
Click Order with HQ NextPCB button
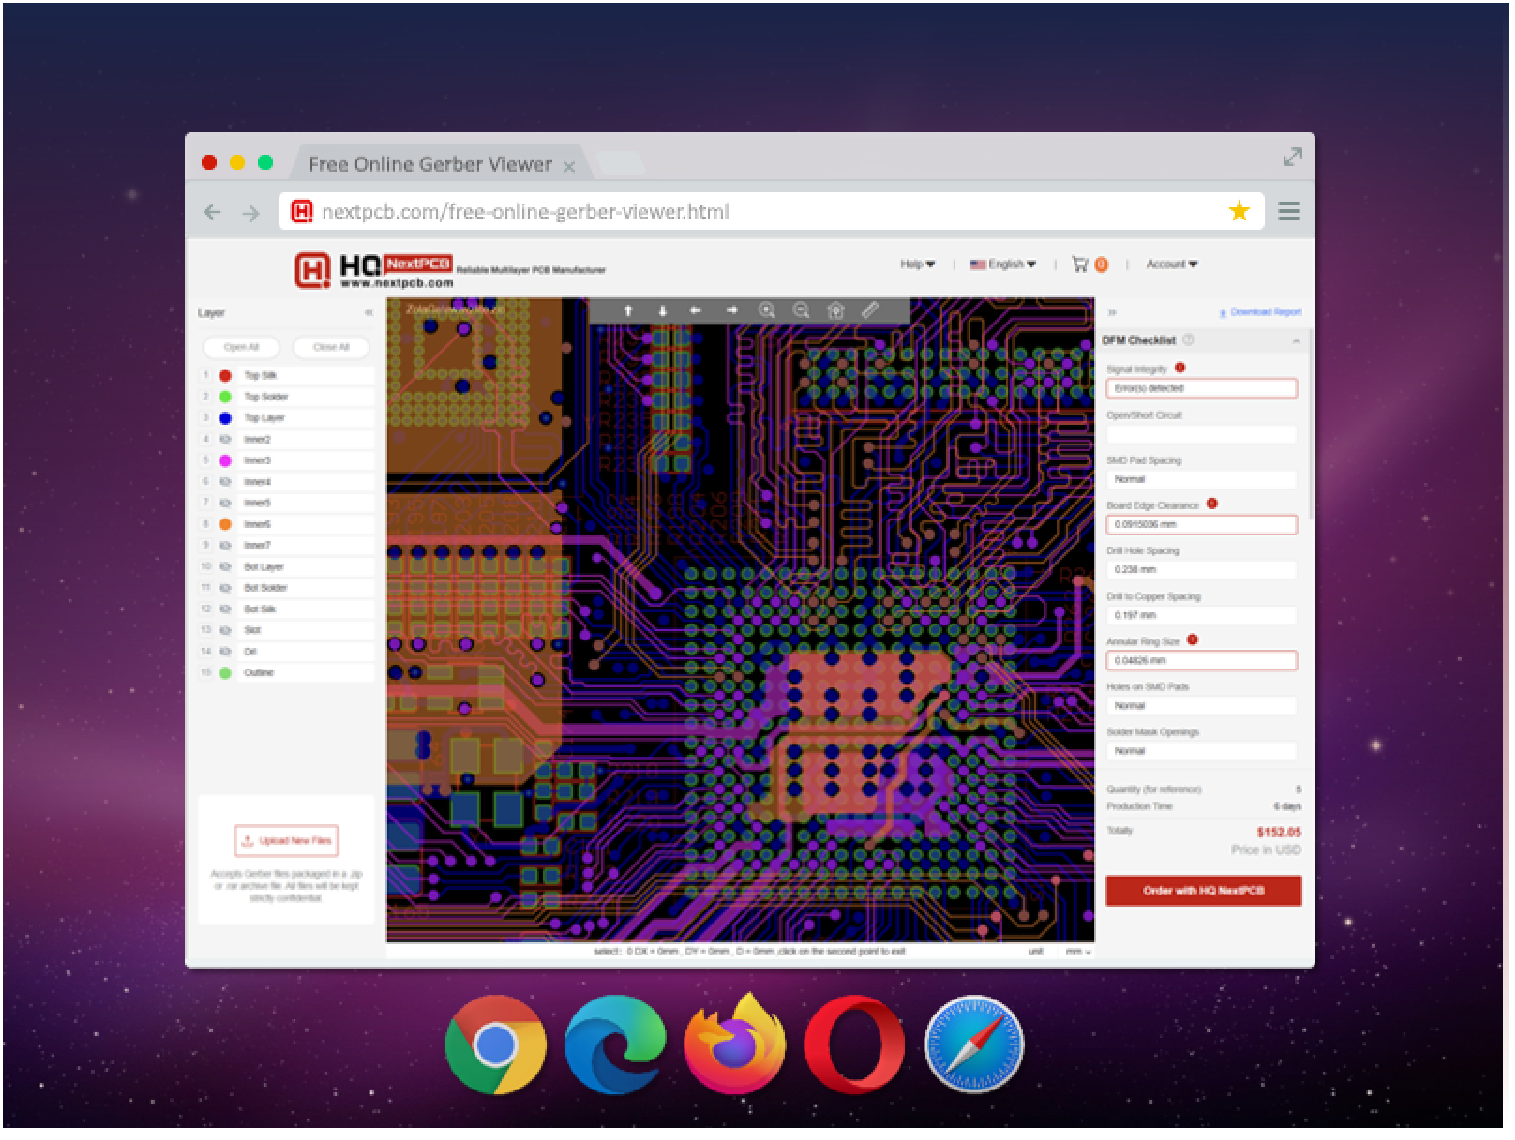click(1203, 890)
